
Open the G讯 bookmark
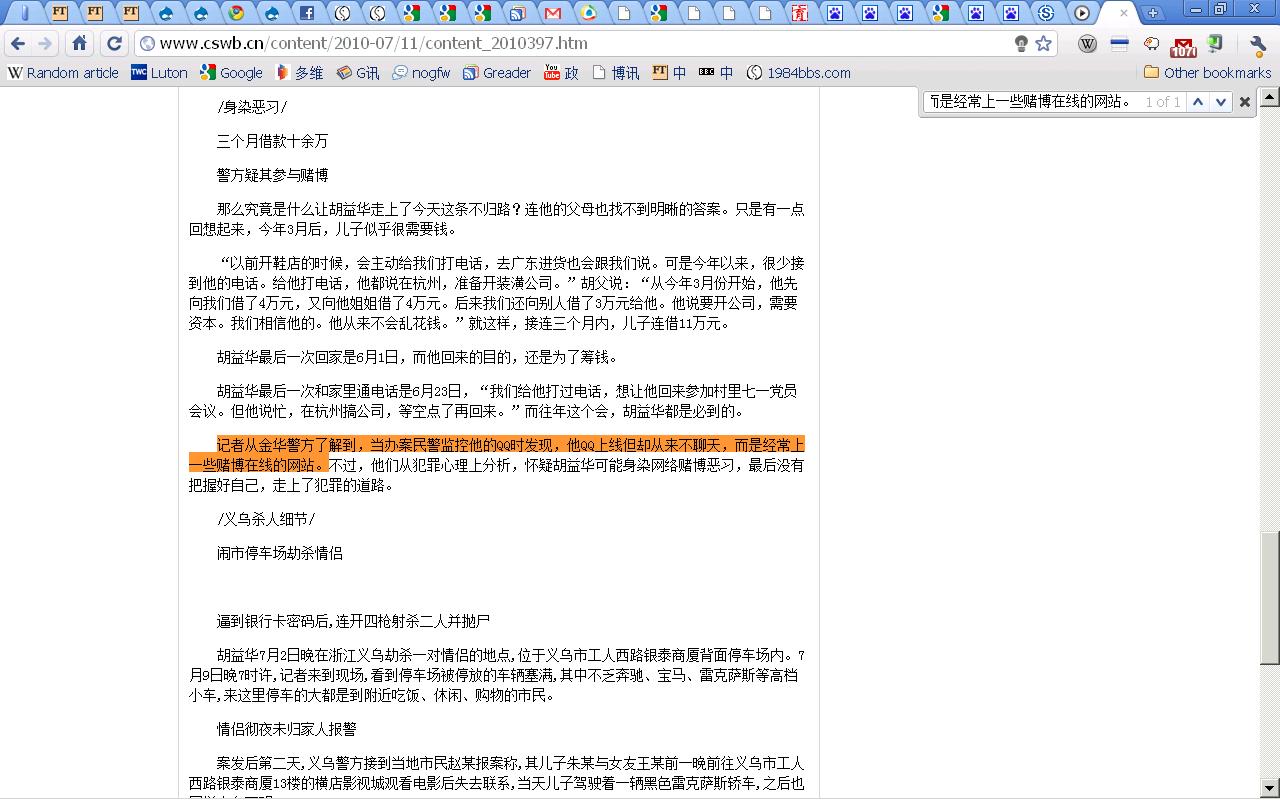(x=358, y=73)
